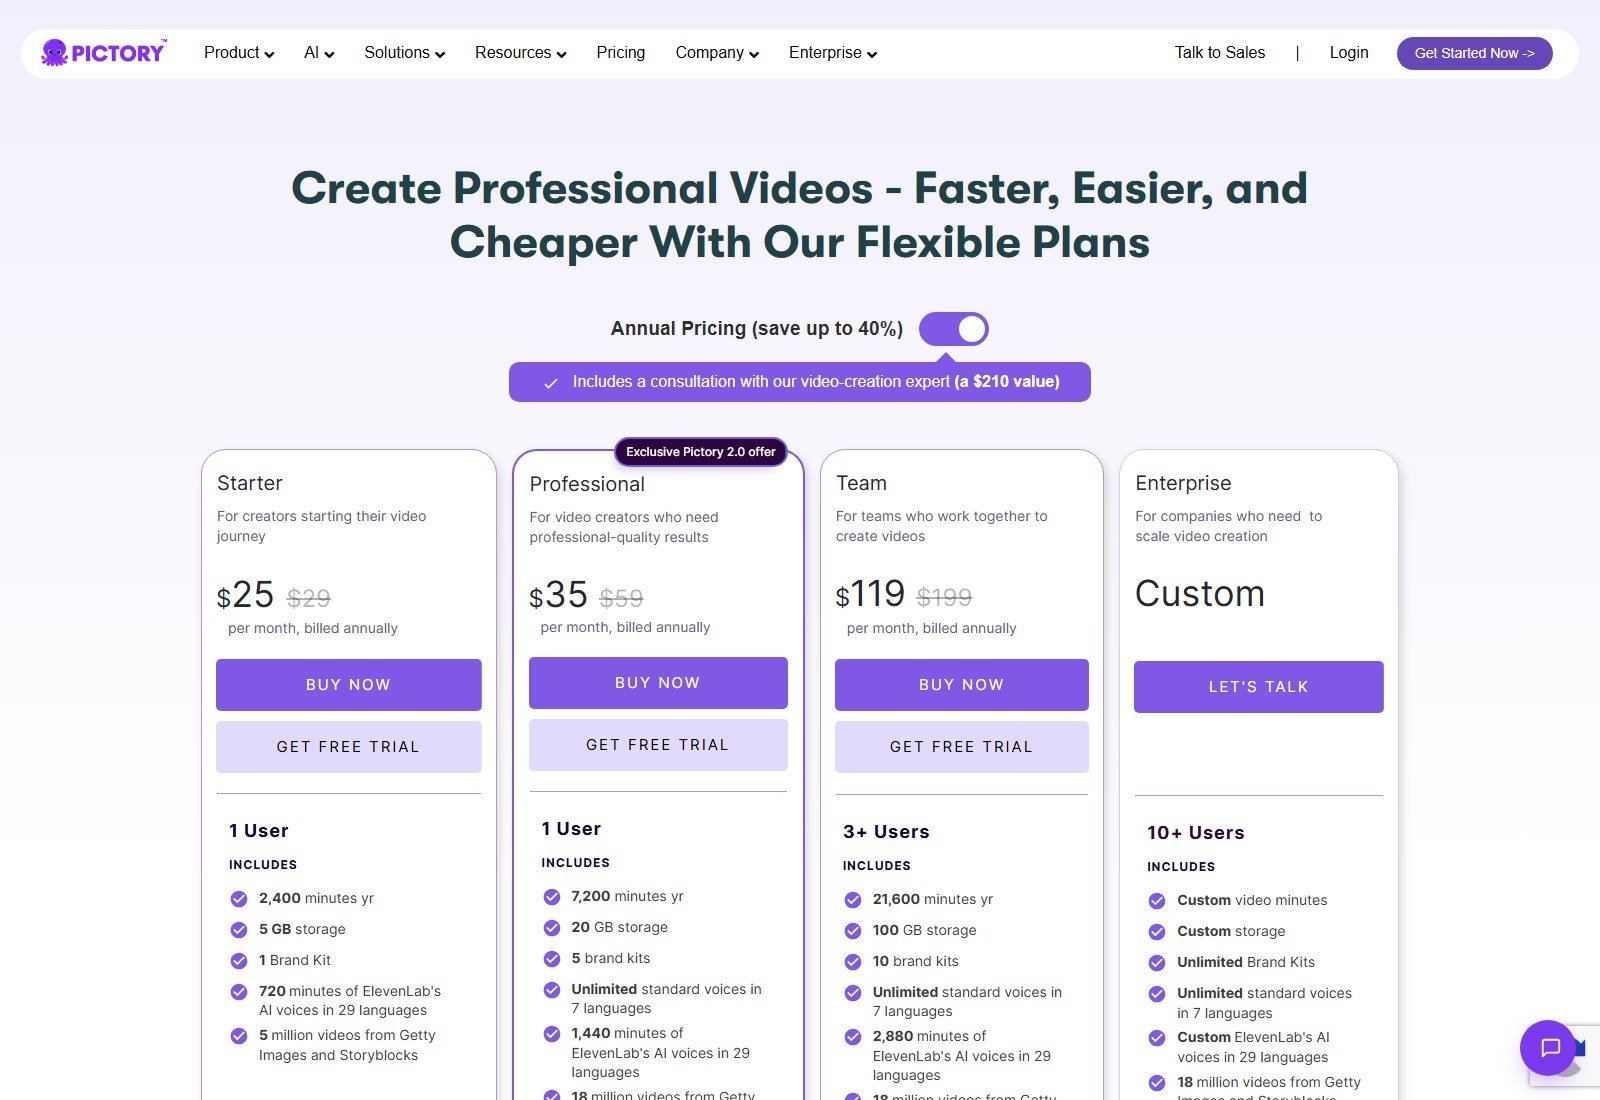This screenshot has height=1100, width=1600.
Task: Click the 3+ Users heading
Action: pyautogui.click(x=886, y=832)
